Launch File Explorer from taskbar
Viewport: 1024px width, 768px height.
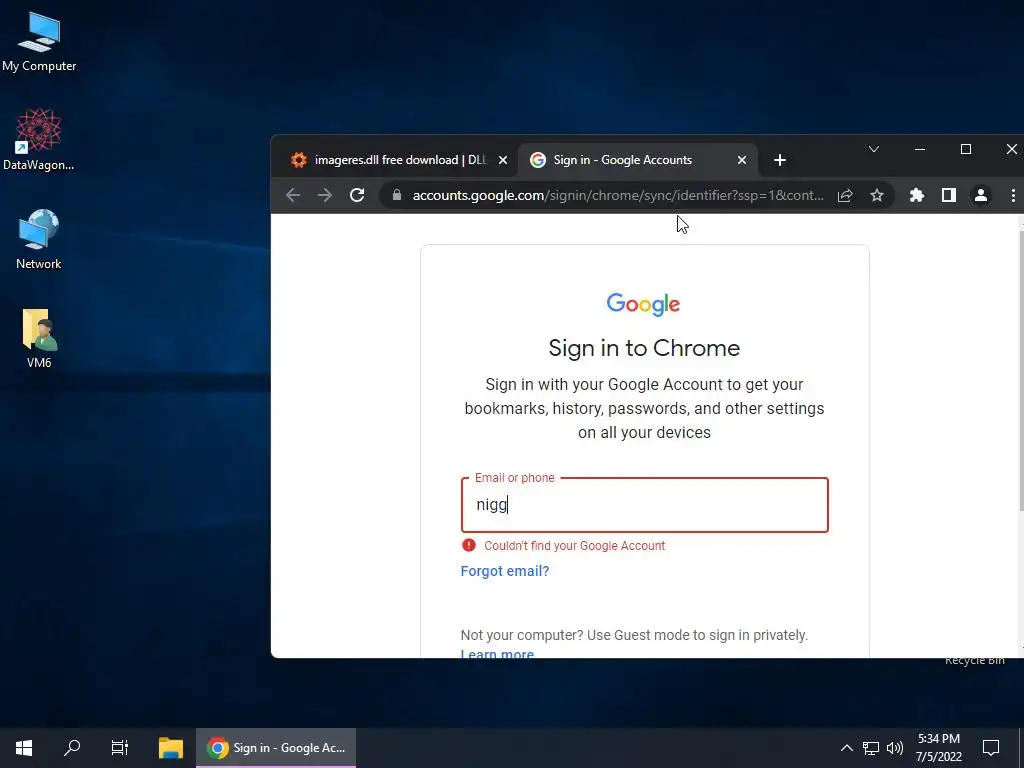(170, 748)
